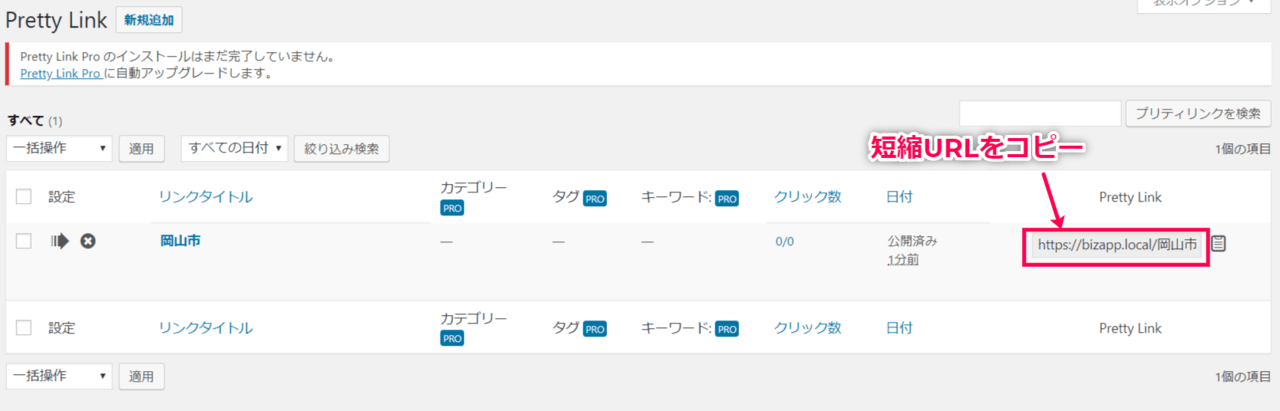The height and width of the screenshot is (411, 1280).
Task: Check the select-all checkbox in footer row
Action: [24, 327]
